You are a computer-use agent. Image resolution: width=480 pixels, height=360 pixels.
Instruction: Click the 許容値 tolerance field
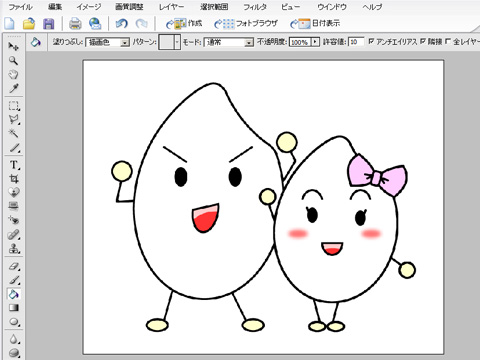(356, 42)
